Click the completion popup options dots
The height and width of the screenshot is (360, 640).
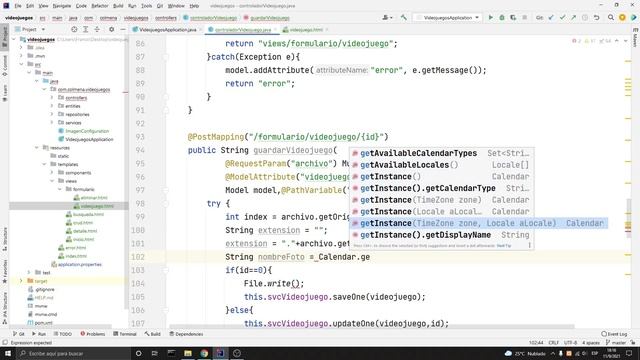(x=529, y=245)
